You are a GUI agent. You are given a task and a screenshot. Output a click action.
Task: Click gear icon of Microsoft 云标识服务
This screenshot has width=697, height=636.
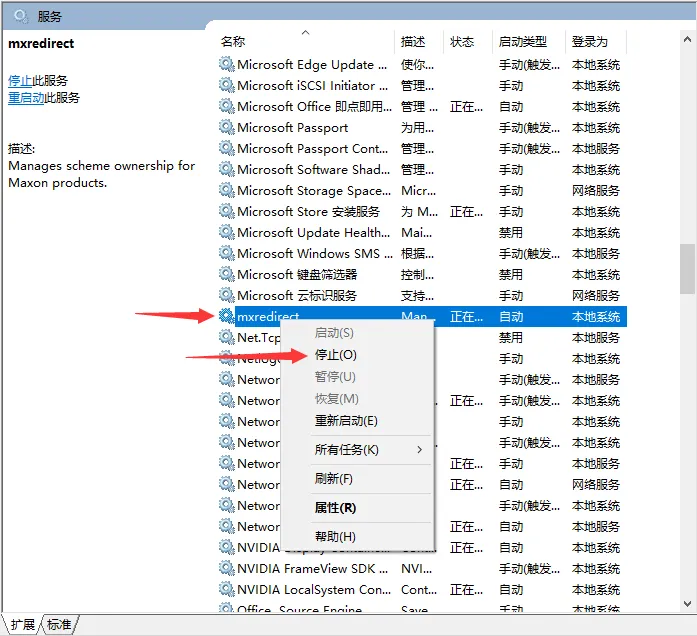[227, 296]
